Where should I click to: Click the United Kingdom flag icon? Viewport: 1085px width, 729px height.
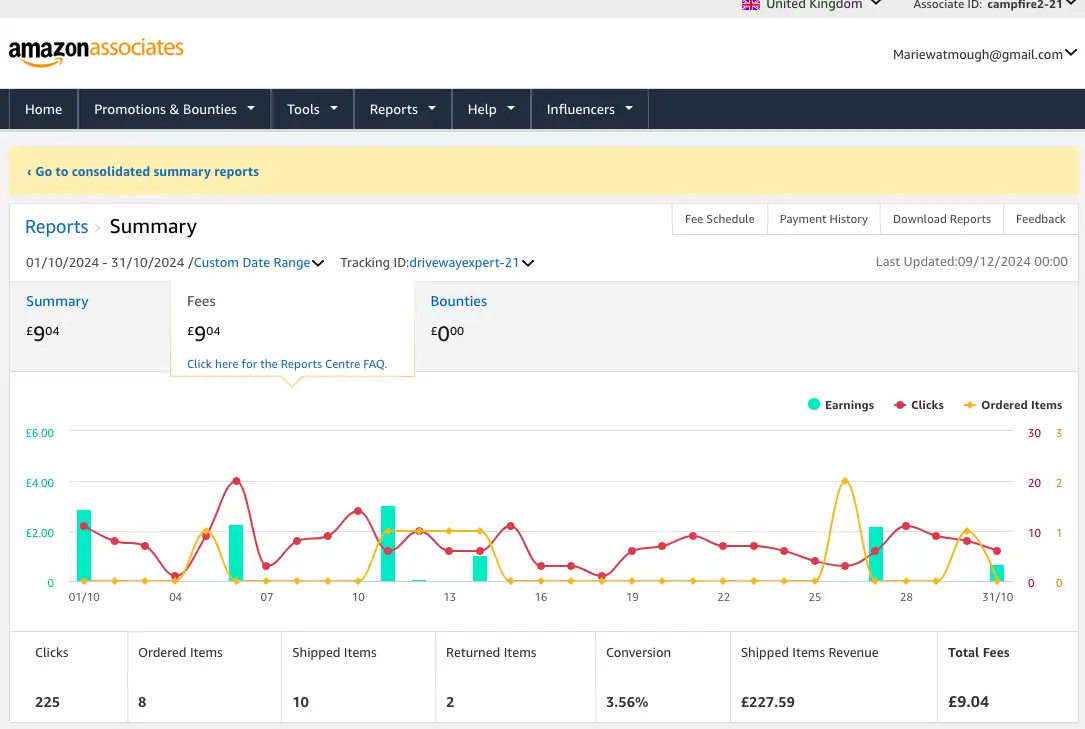pyautogui.click(x=751, y=5)
